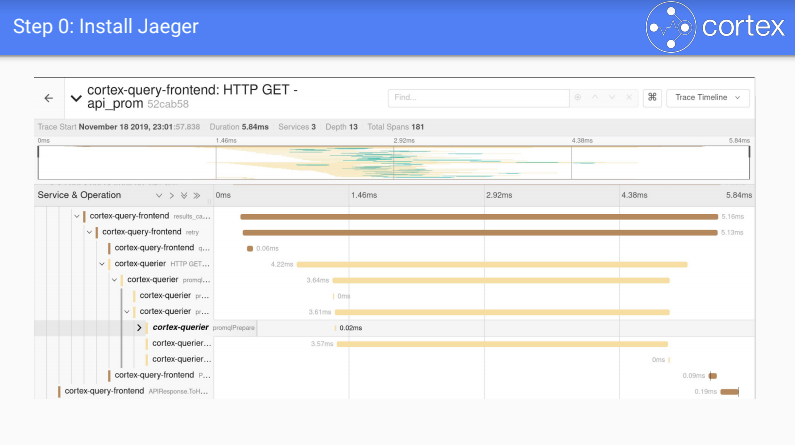Expand one level down-chevron in Service & Operation header
The height and width of the screenshot is (445, 795).
(x=159, y=196)
